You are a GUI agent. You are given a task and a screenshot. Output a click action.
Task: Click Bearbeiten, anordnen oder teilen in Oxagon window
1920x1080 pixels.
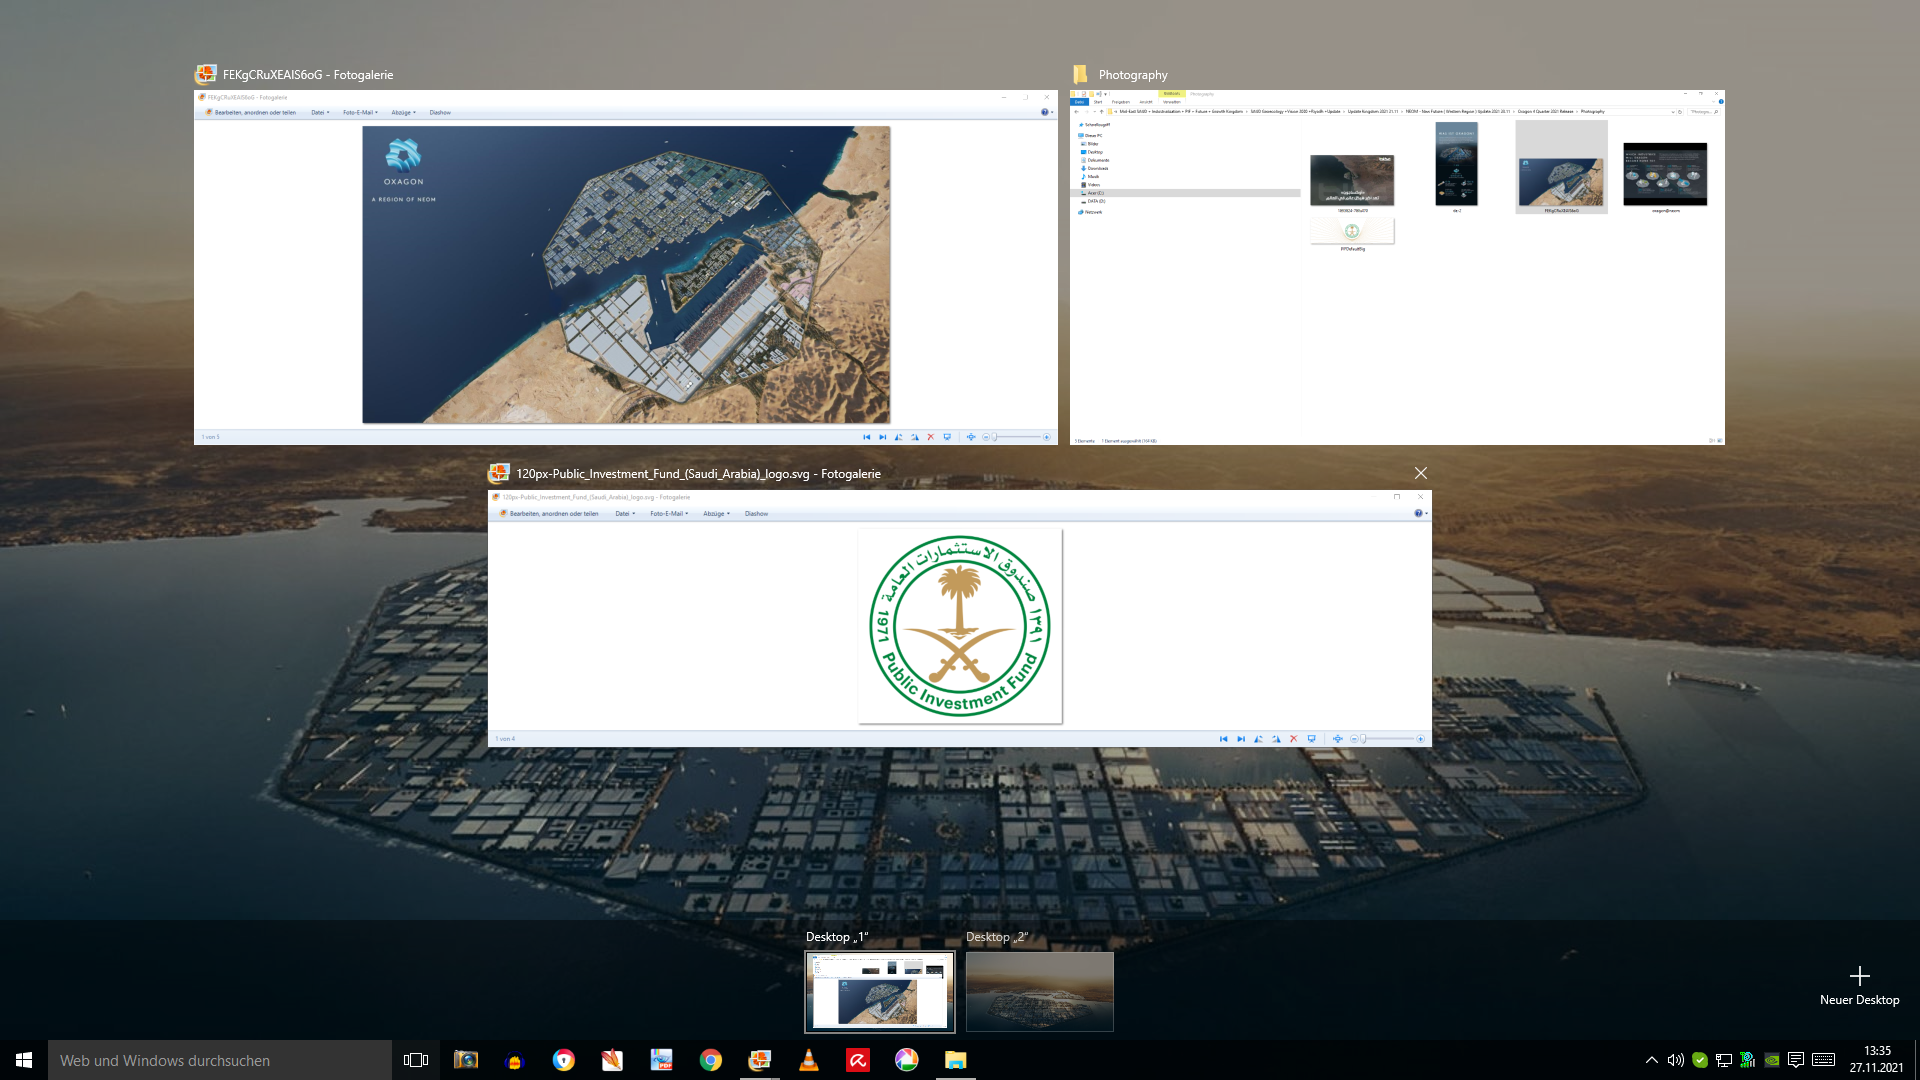251,113
